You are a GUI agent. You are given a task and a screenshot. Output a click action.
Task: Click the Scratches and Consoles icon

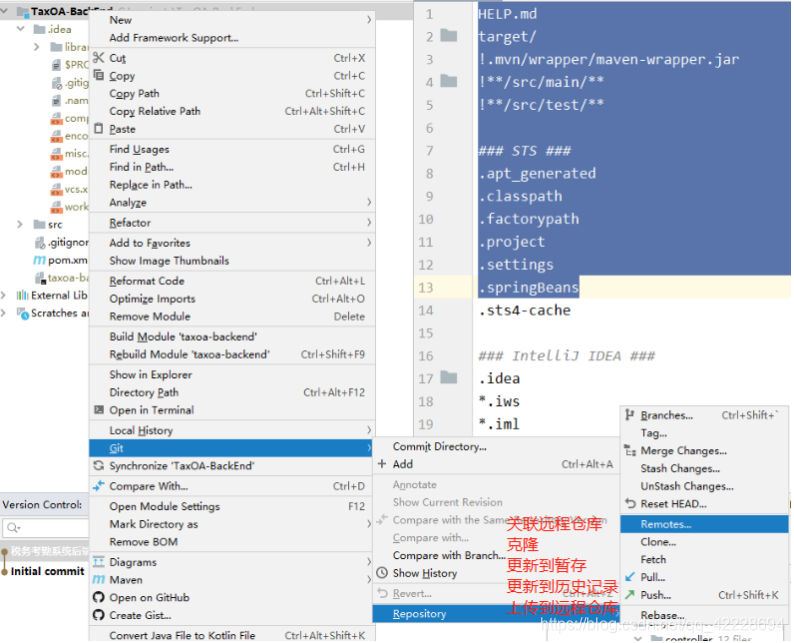(23, 313)
